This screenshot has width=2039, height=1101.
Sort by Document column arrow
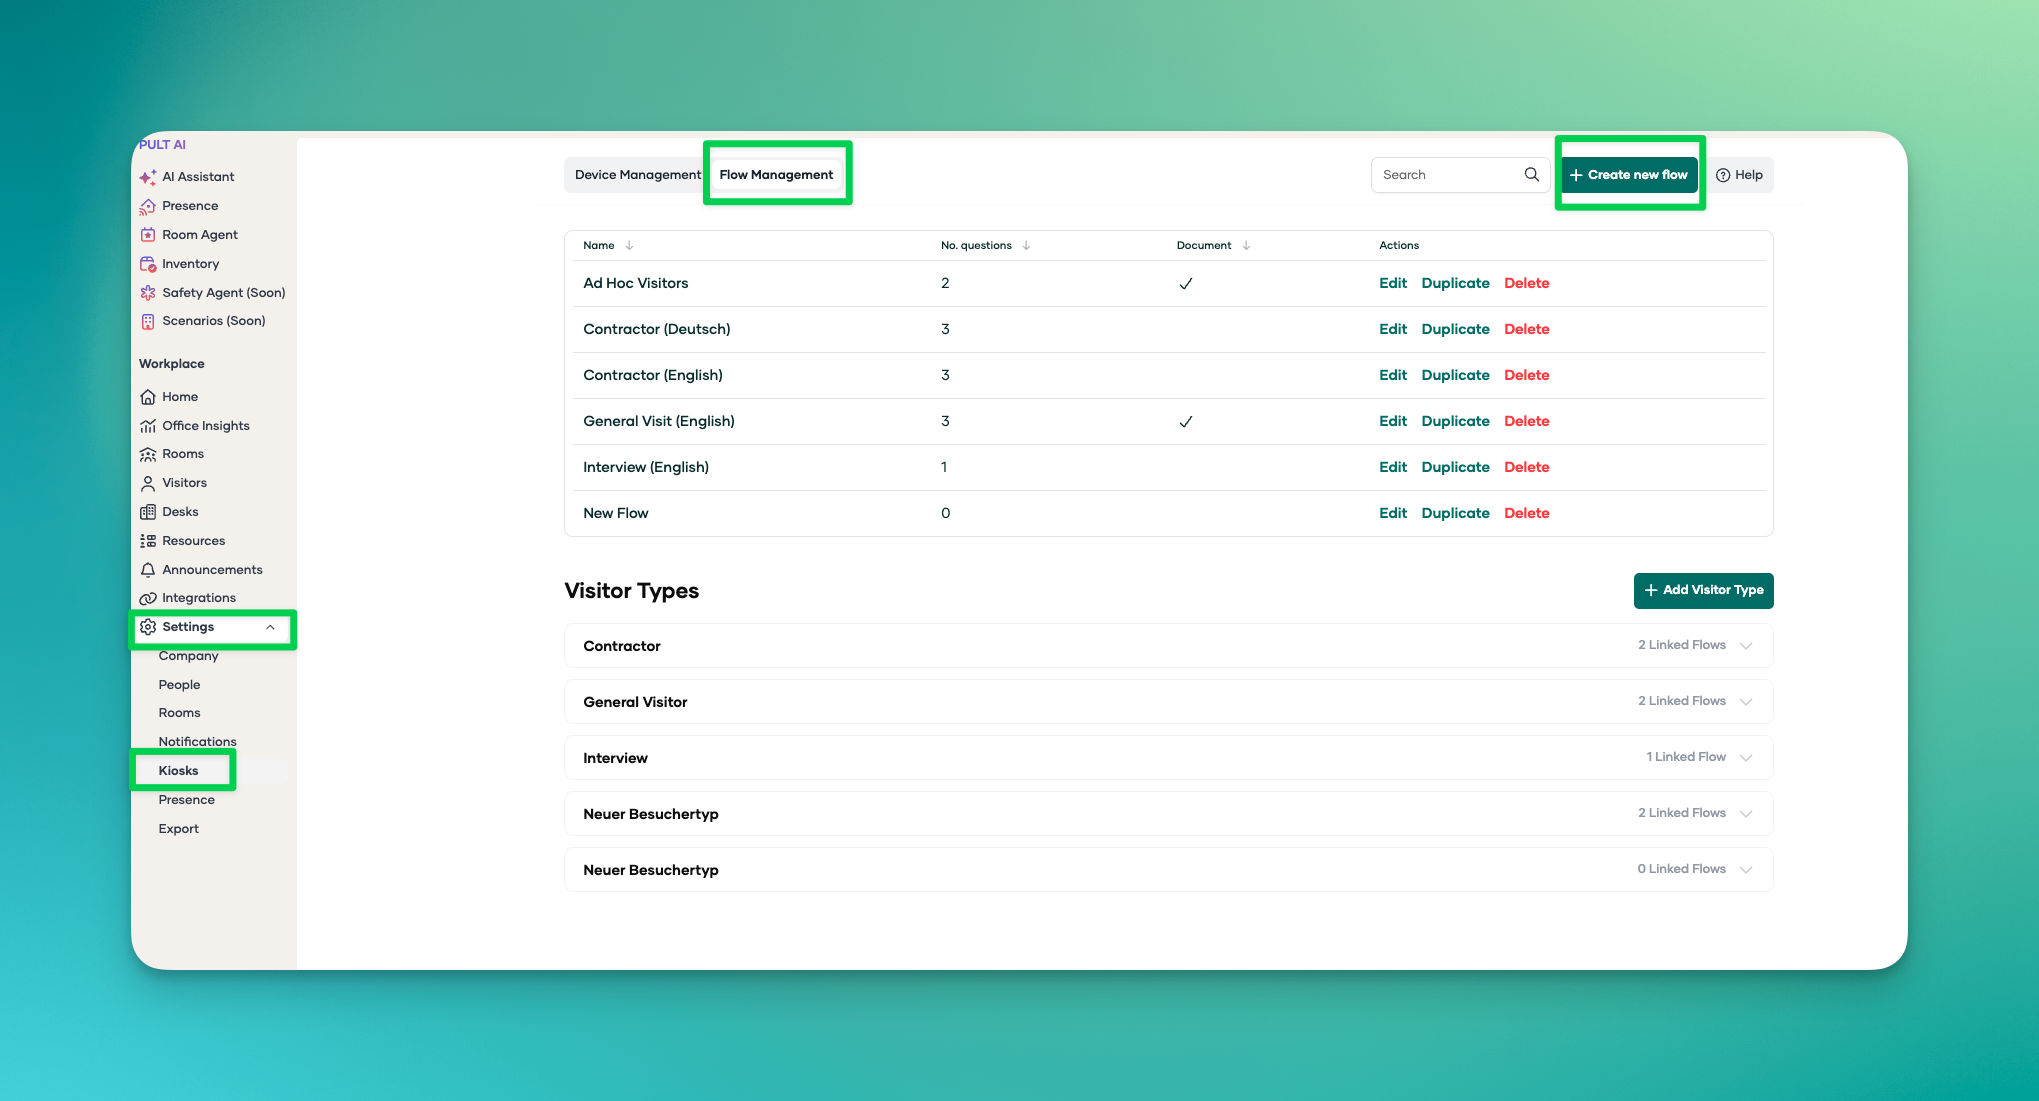click(x=1246, y=246)
